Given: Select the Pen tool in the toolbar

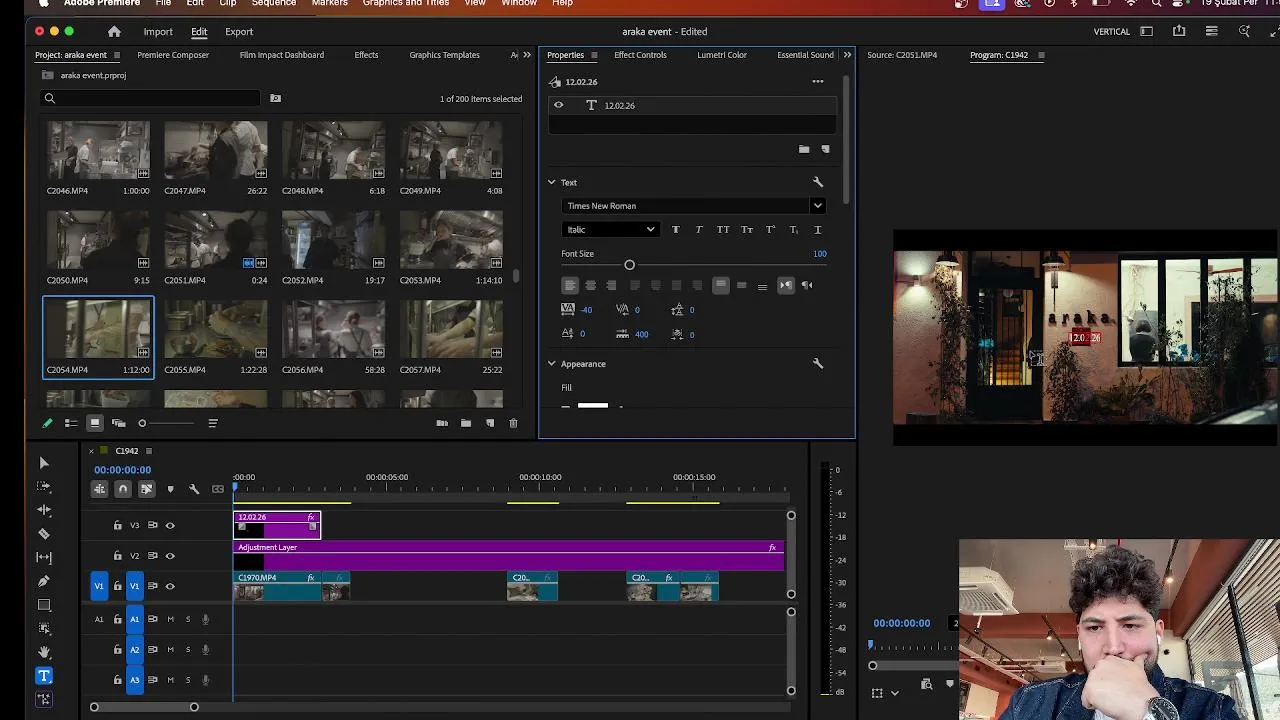Looking at the screenshot, I should (44, 581).
